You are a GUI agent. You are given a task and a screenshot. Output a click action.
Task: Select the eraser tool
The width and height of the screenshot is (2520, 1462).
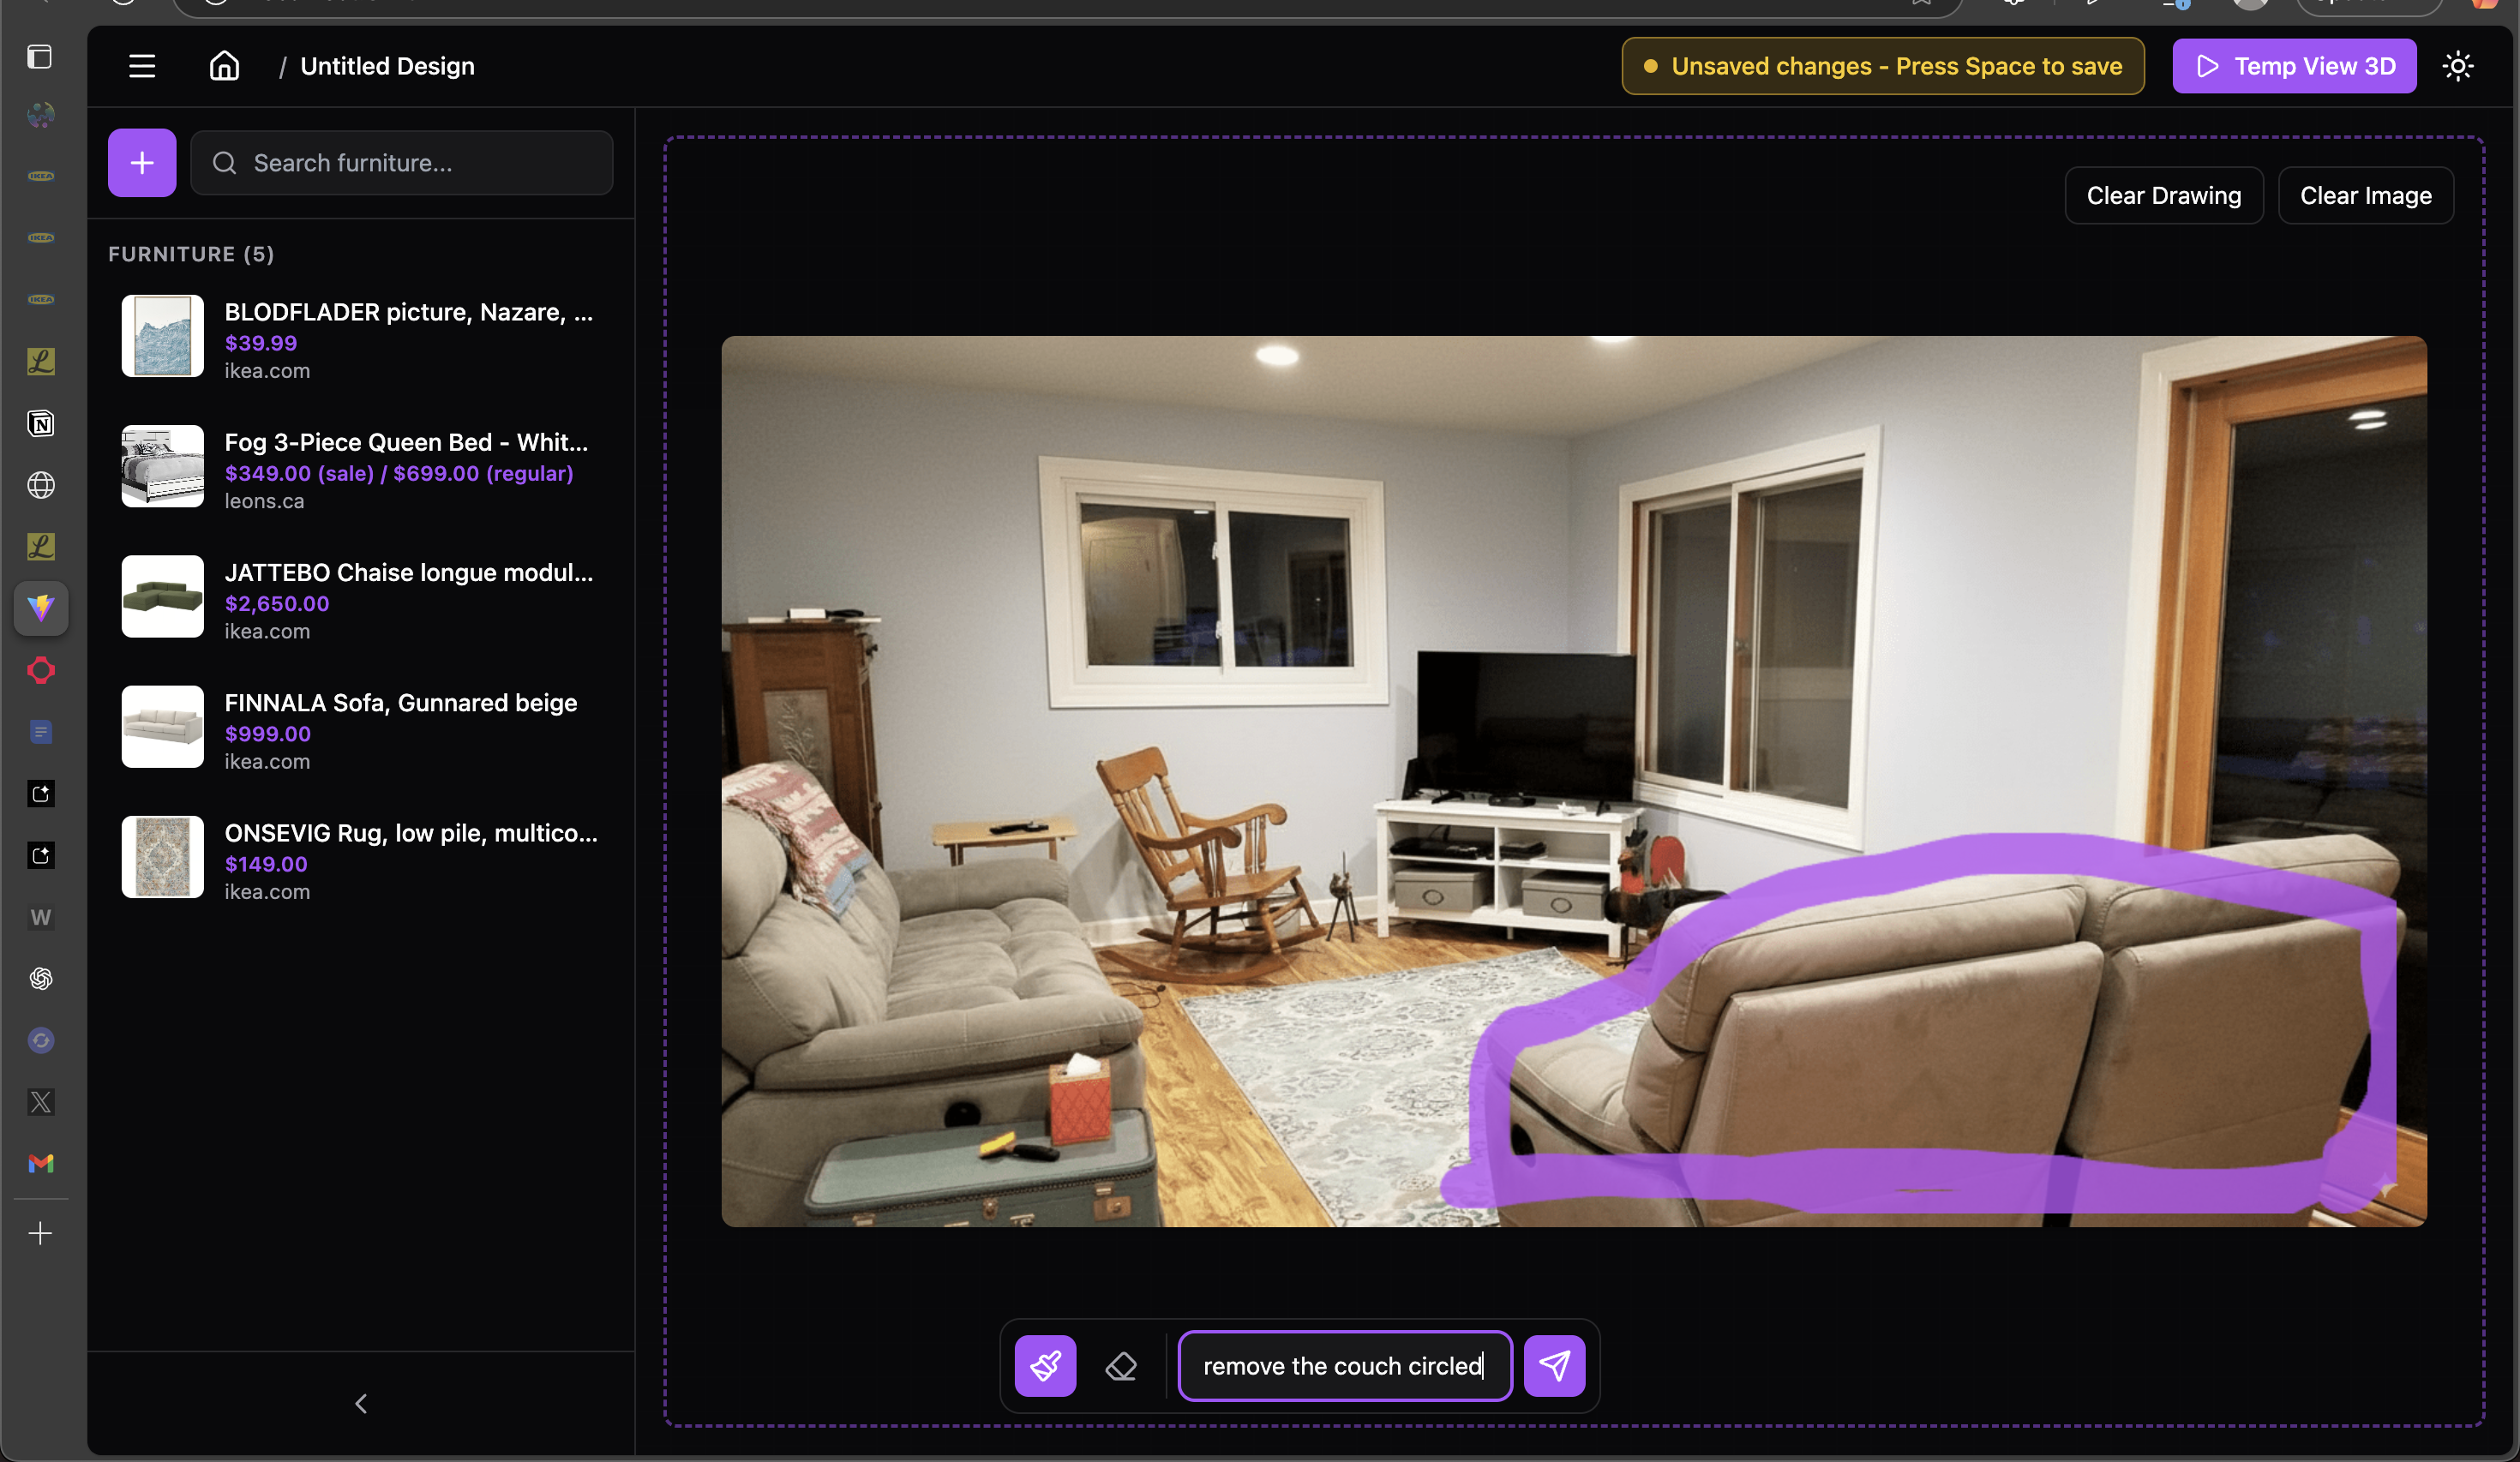1121,1366
